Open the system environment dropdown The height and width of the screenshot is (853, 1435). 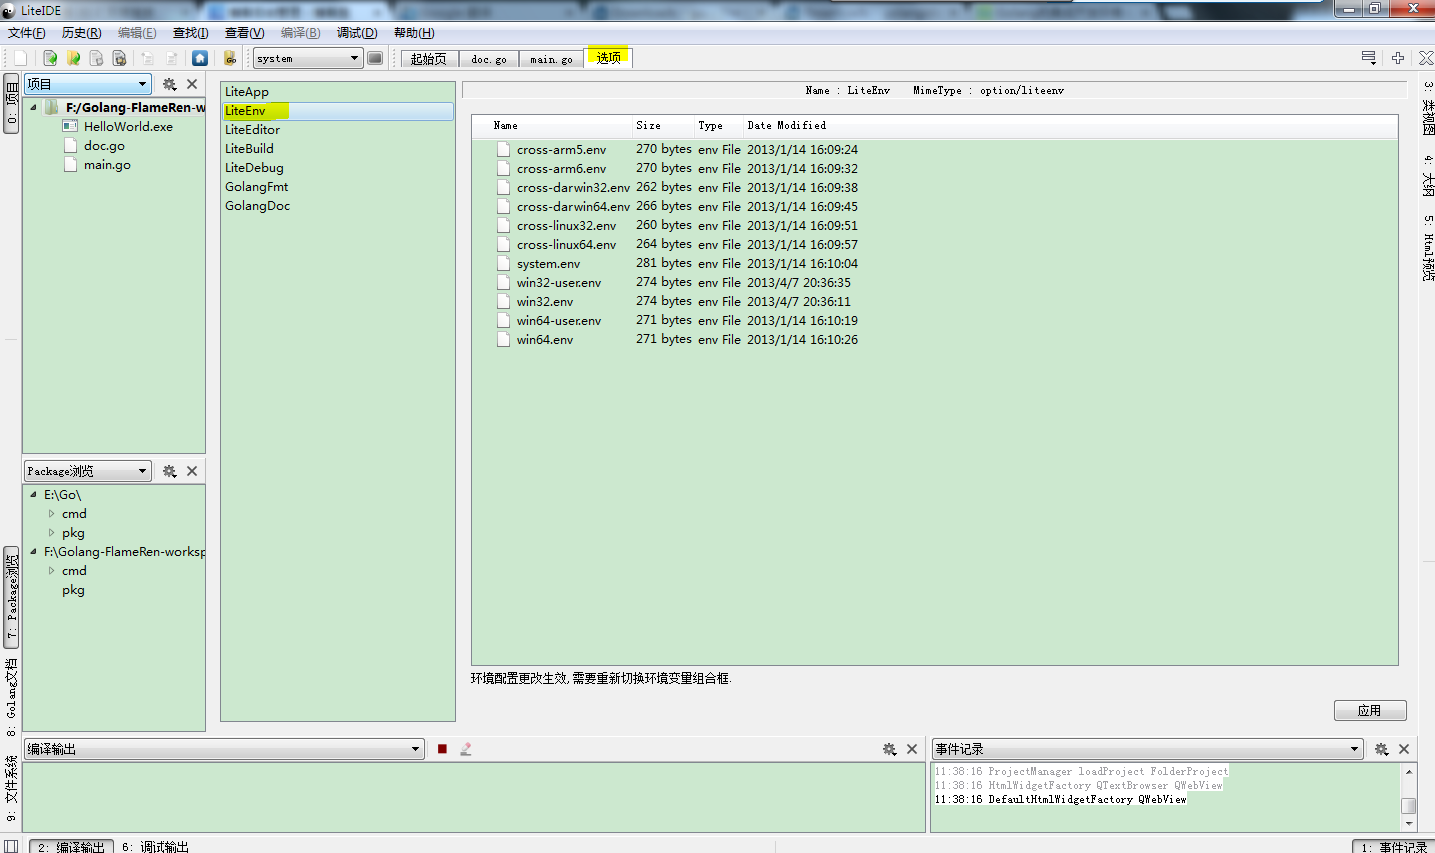click(307, 58)
